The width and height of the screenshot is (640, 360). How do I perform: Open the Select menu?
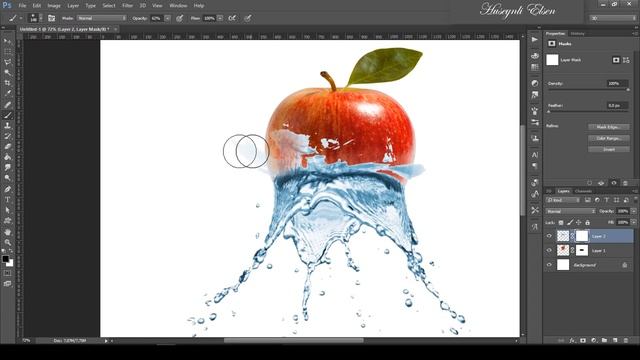point(109,6)
